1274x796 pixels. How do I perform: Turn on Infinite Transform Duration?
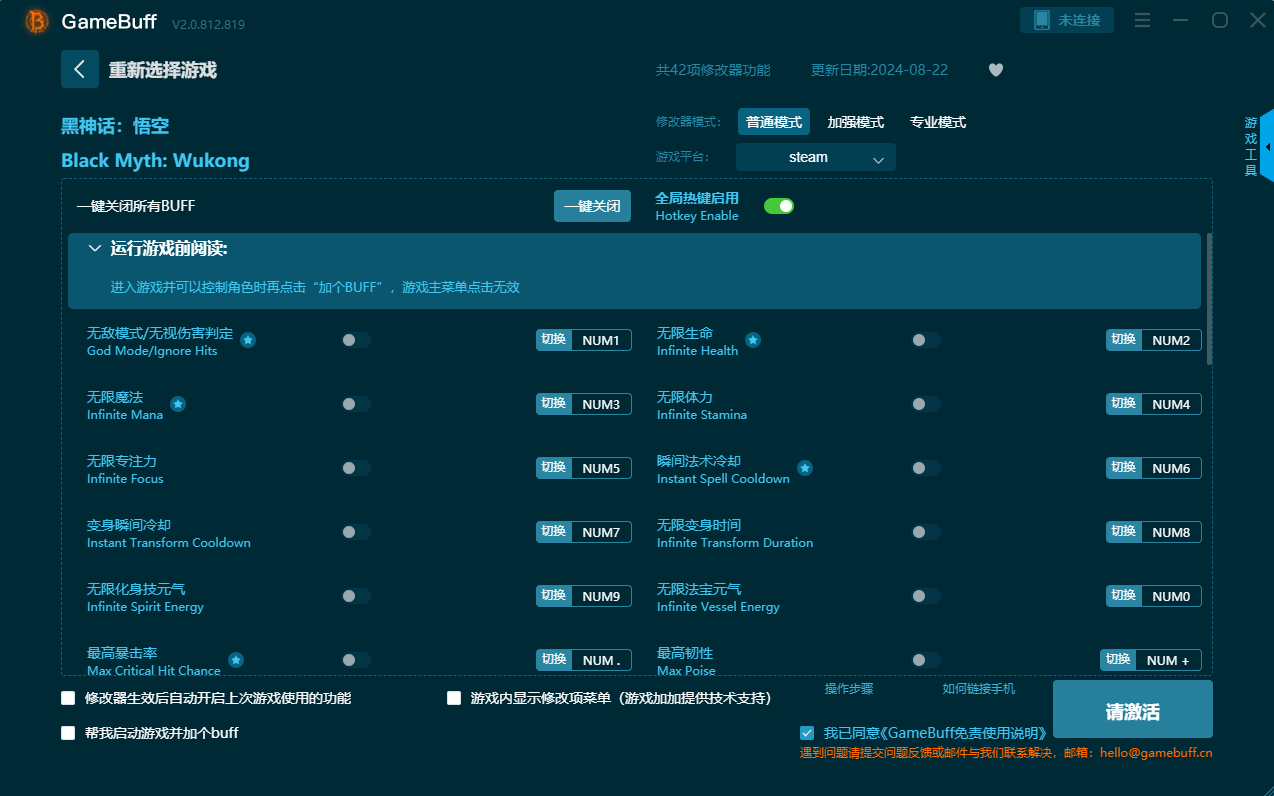tap(926, 532)
